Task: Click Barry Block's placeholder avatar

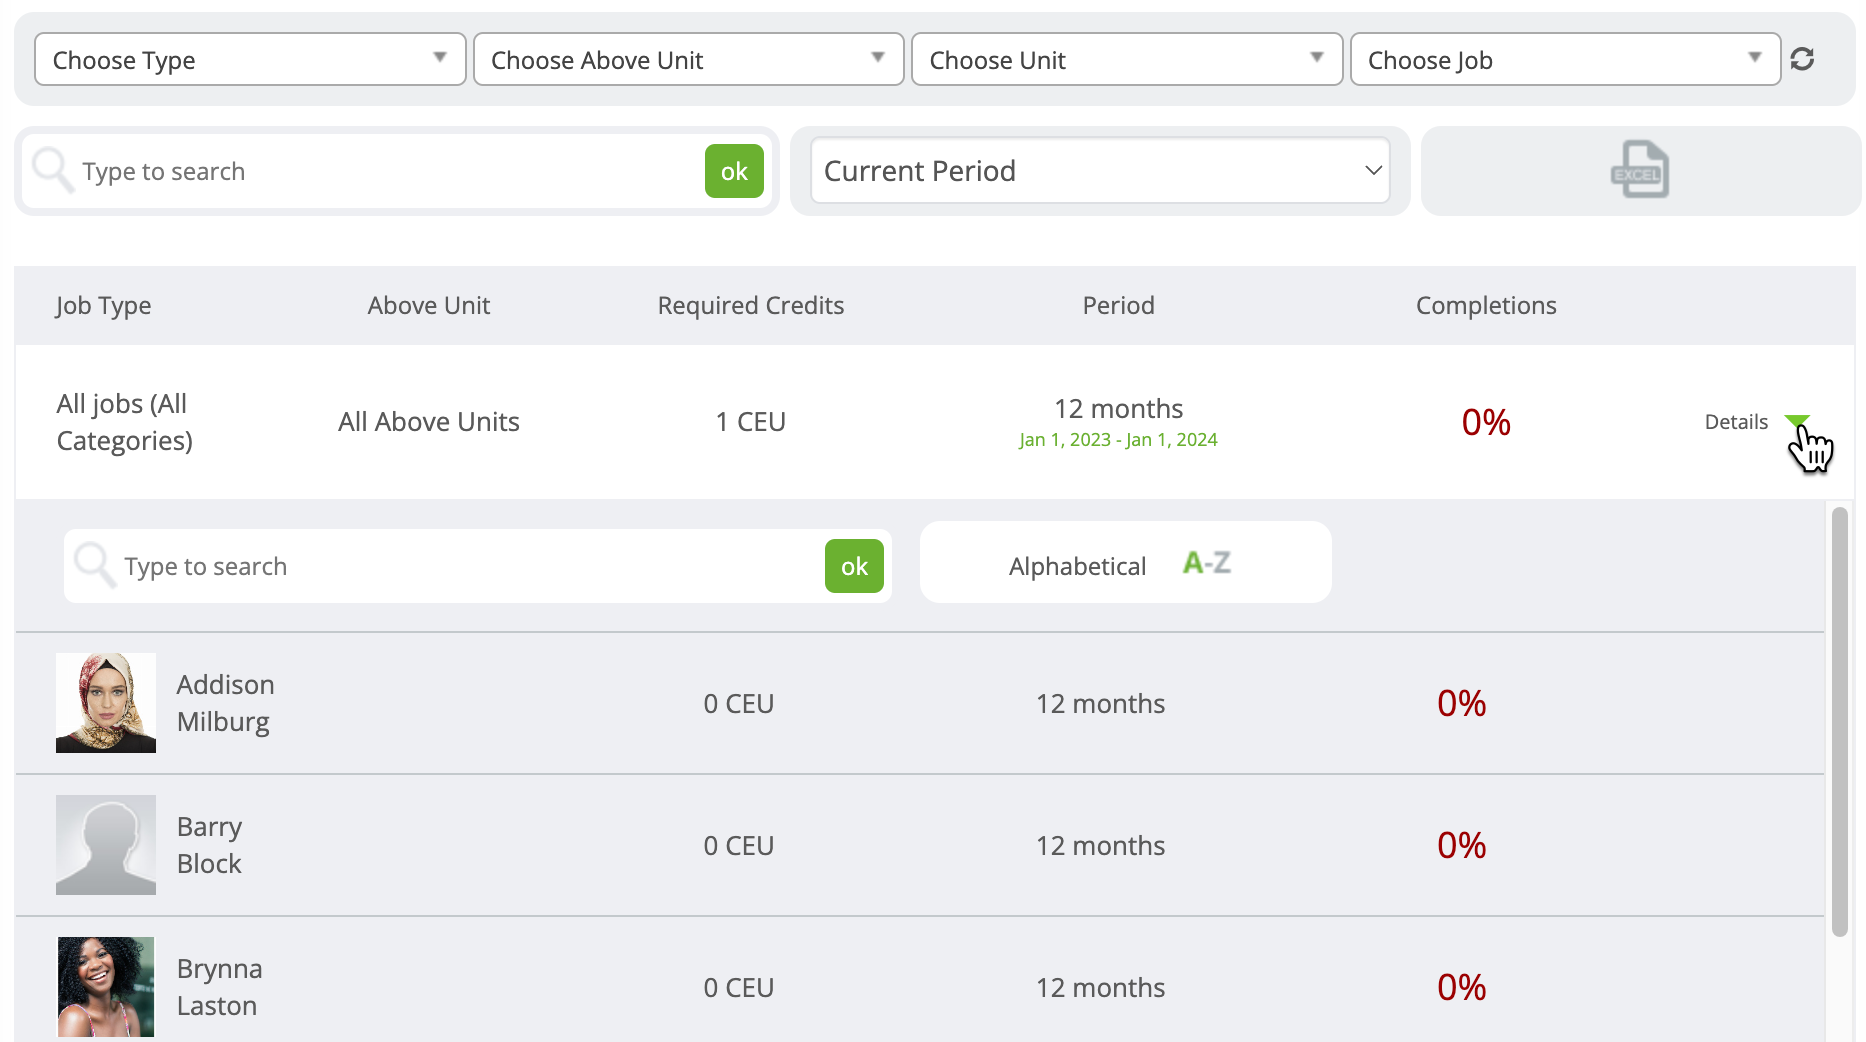Action: click(105, 844)
